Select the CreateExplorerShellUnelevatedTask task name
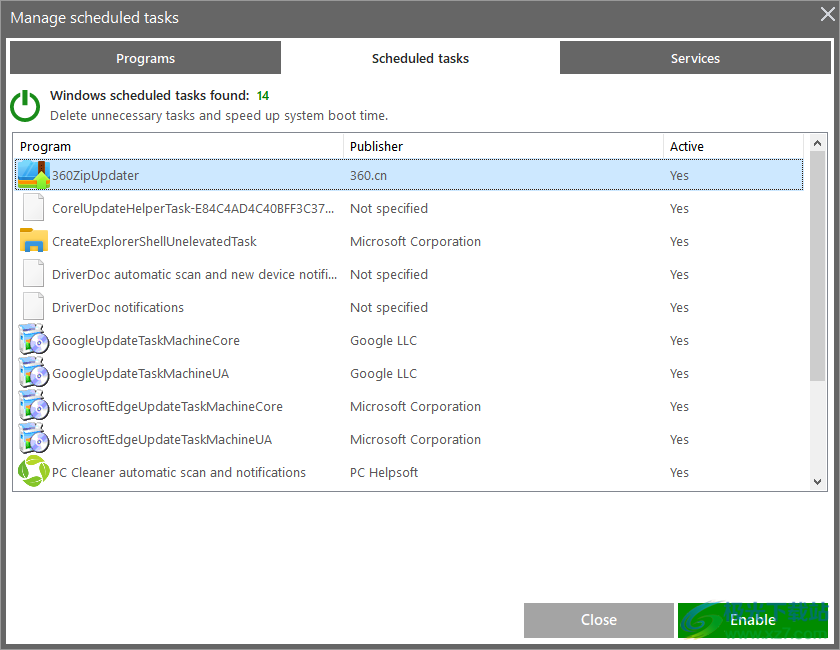840x650 pixels. point(154,242)
